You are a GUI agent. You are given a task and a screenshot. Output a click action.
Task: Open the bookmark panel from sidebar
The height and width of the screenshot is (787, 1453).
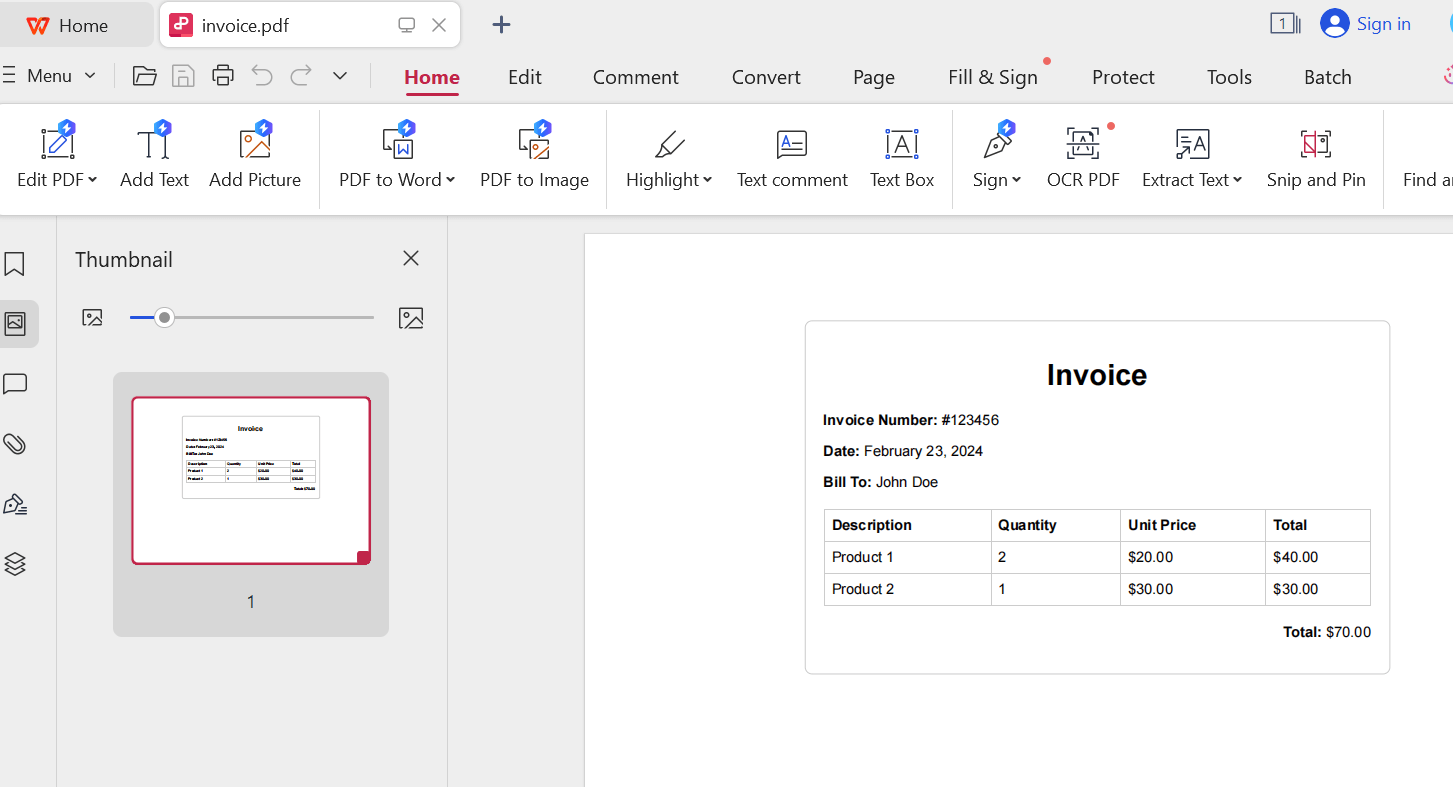coord(15,264)
